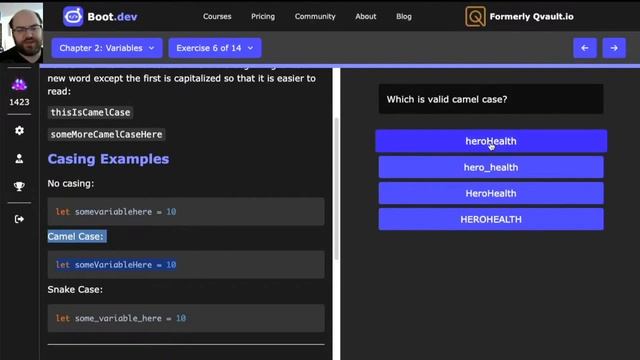
Task: Open the trophy achievements icon
Action: tap(19, 186)
